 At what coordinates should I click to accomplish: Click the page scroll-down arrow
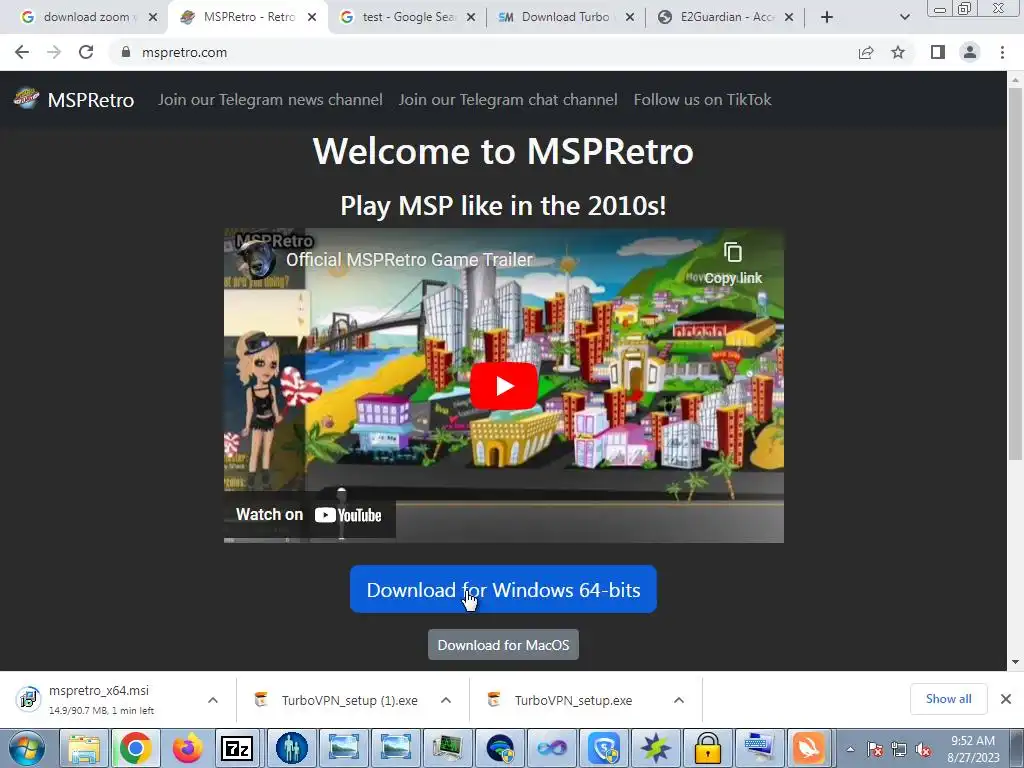point(1015,662)
